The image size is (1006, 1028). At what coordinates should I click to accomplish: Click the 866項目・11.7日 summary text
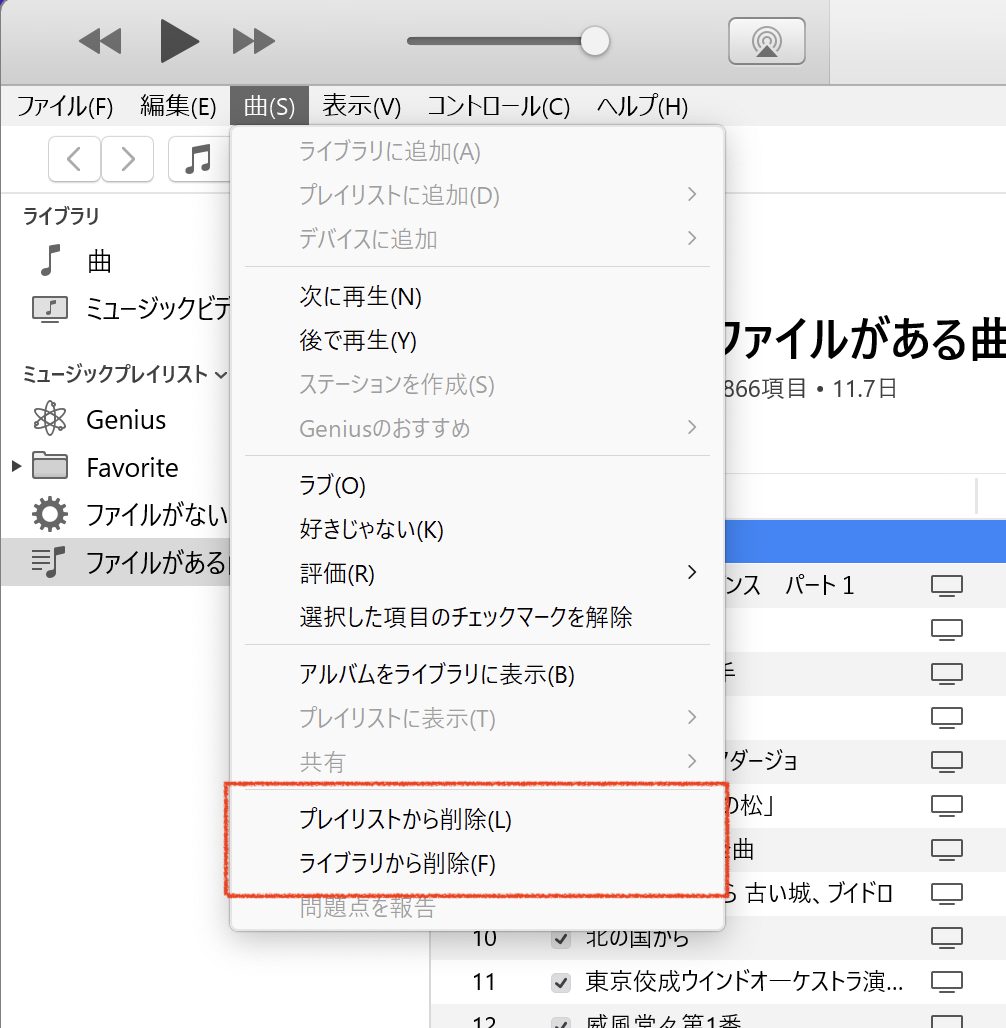tap(810, 389)
